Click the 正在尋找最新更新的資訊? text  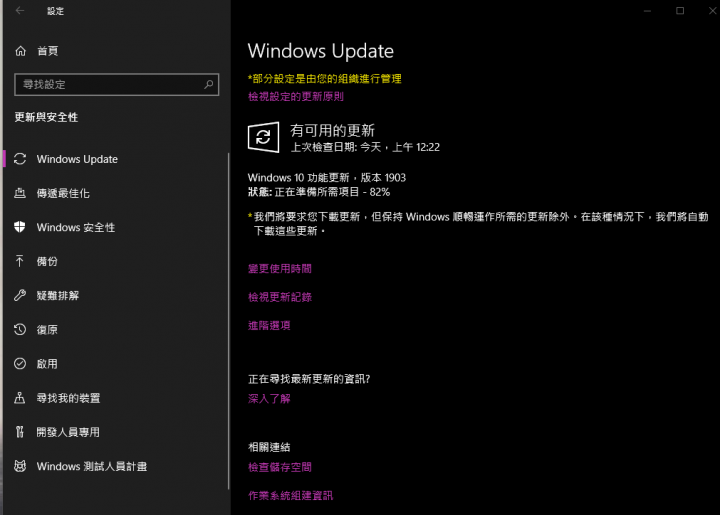pyautogui.click(x=309, y=379)
